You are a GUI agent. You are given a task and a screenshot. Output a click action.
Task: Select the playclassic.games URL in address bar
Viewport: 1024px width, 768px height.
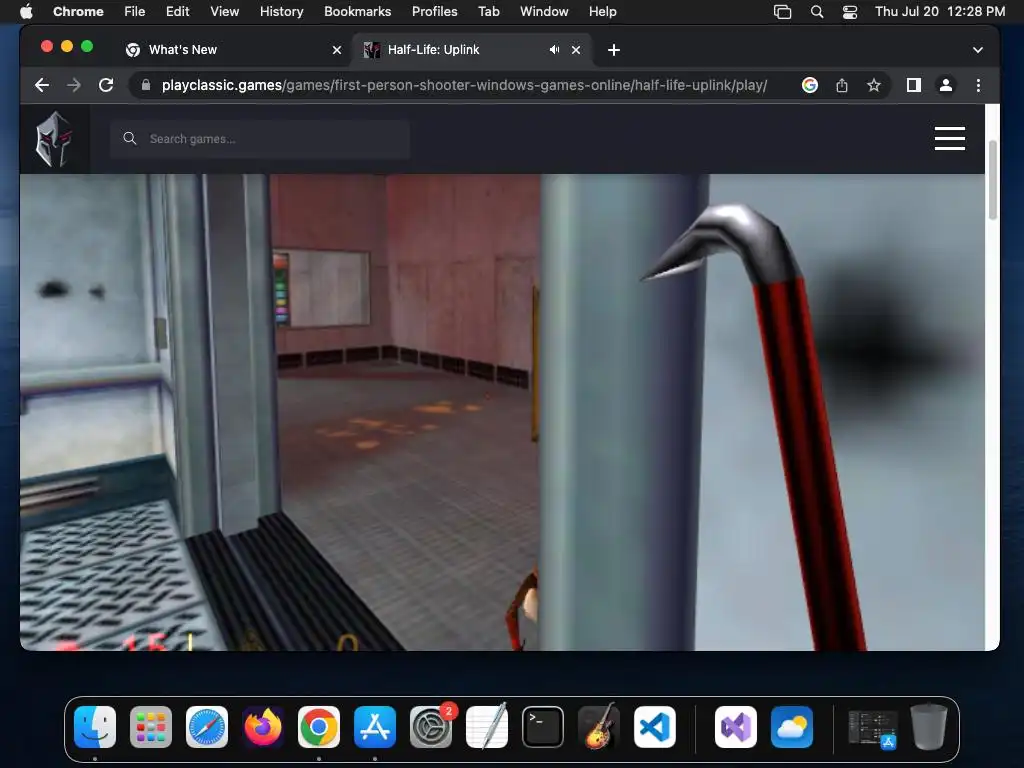click(464, 85)
